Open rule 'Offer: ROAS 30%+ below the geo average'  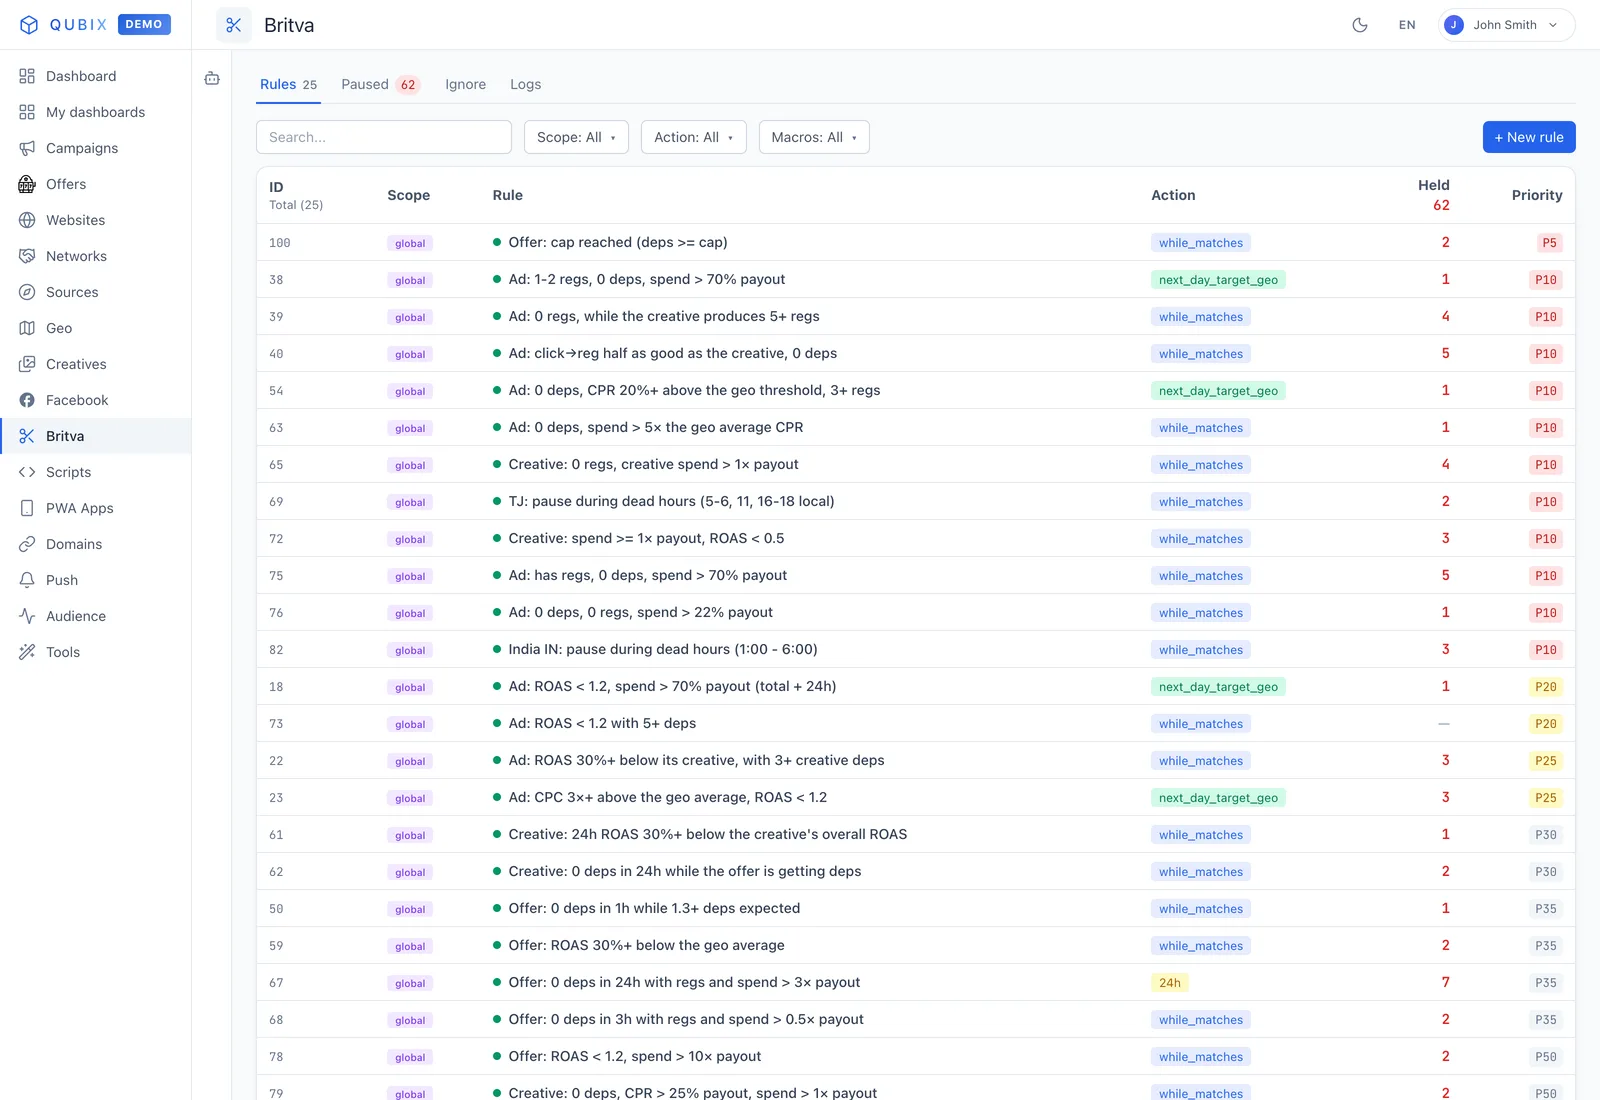pos(646,945)
